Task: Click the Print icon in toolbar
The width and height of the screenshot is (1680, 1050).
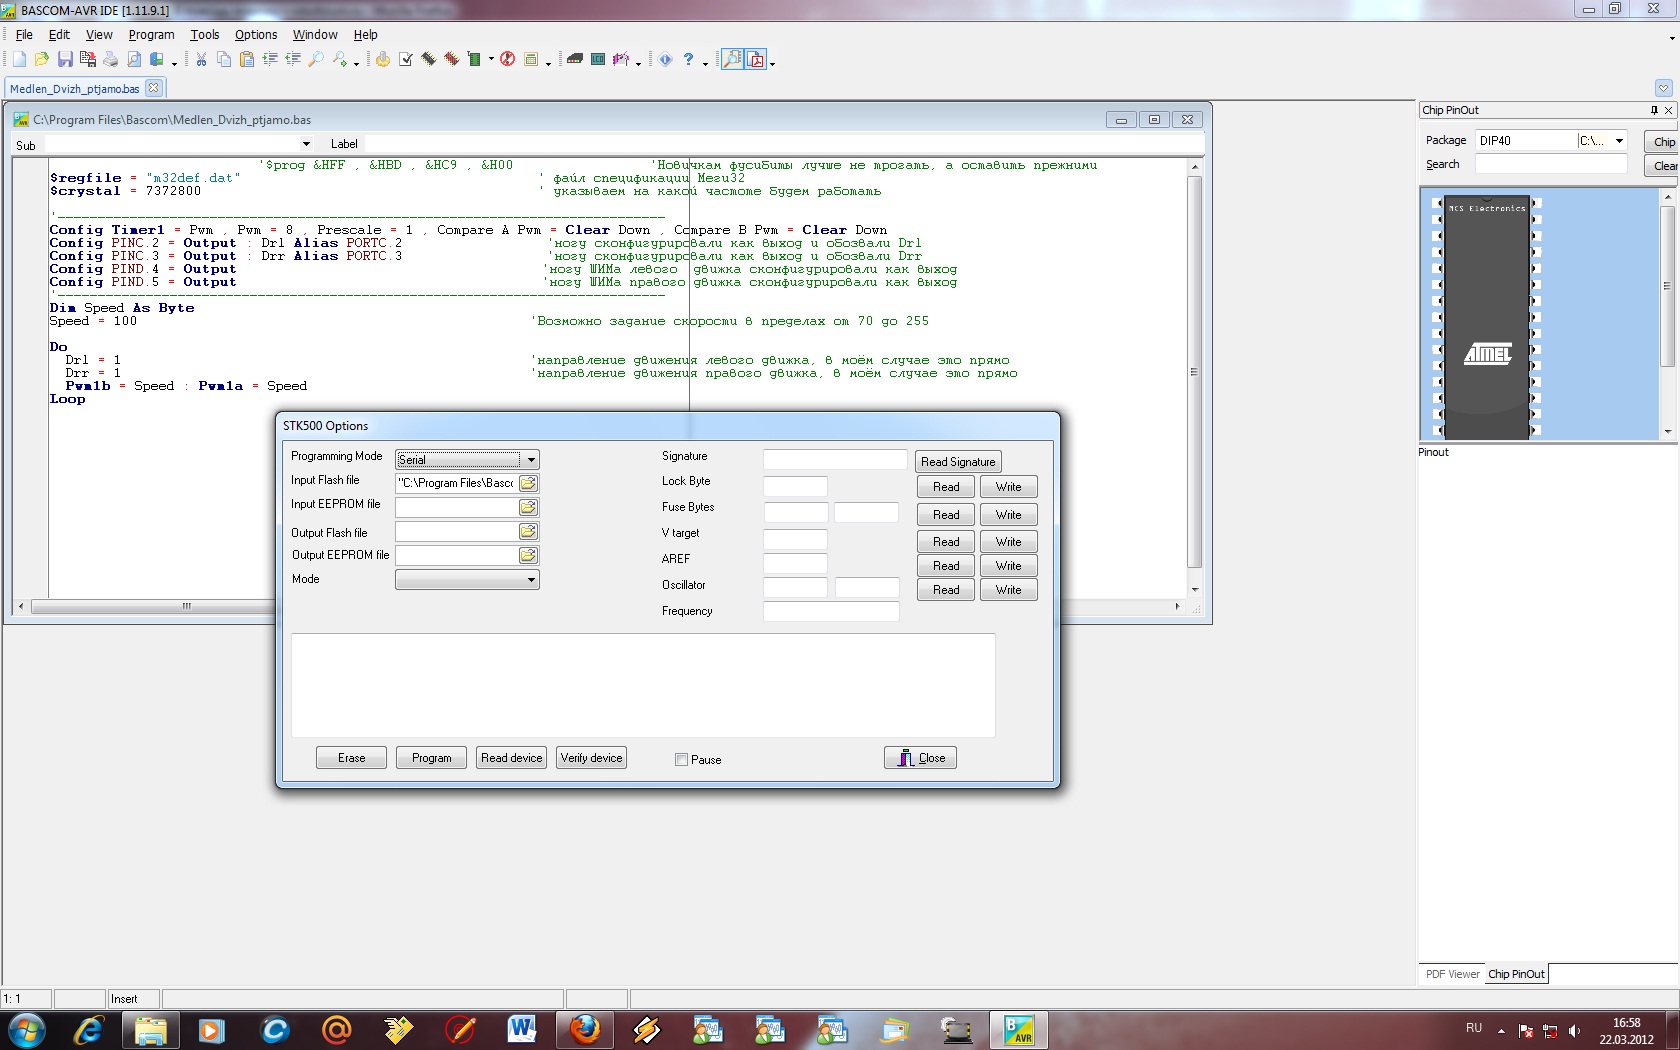Action: (110, 60)
